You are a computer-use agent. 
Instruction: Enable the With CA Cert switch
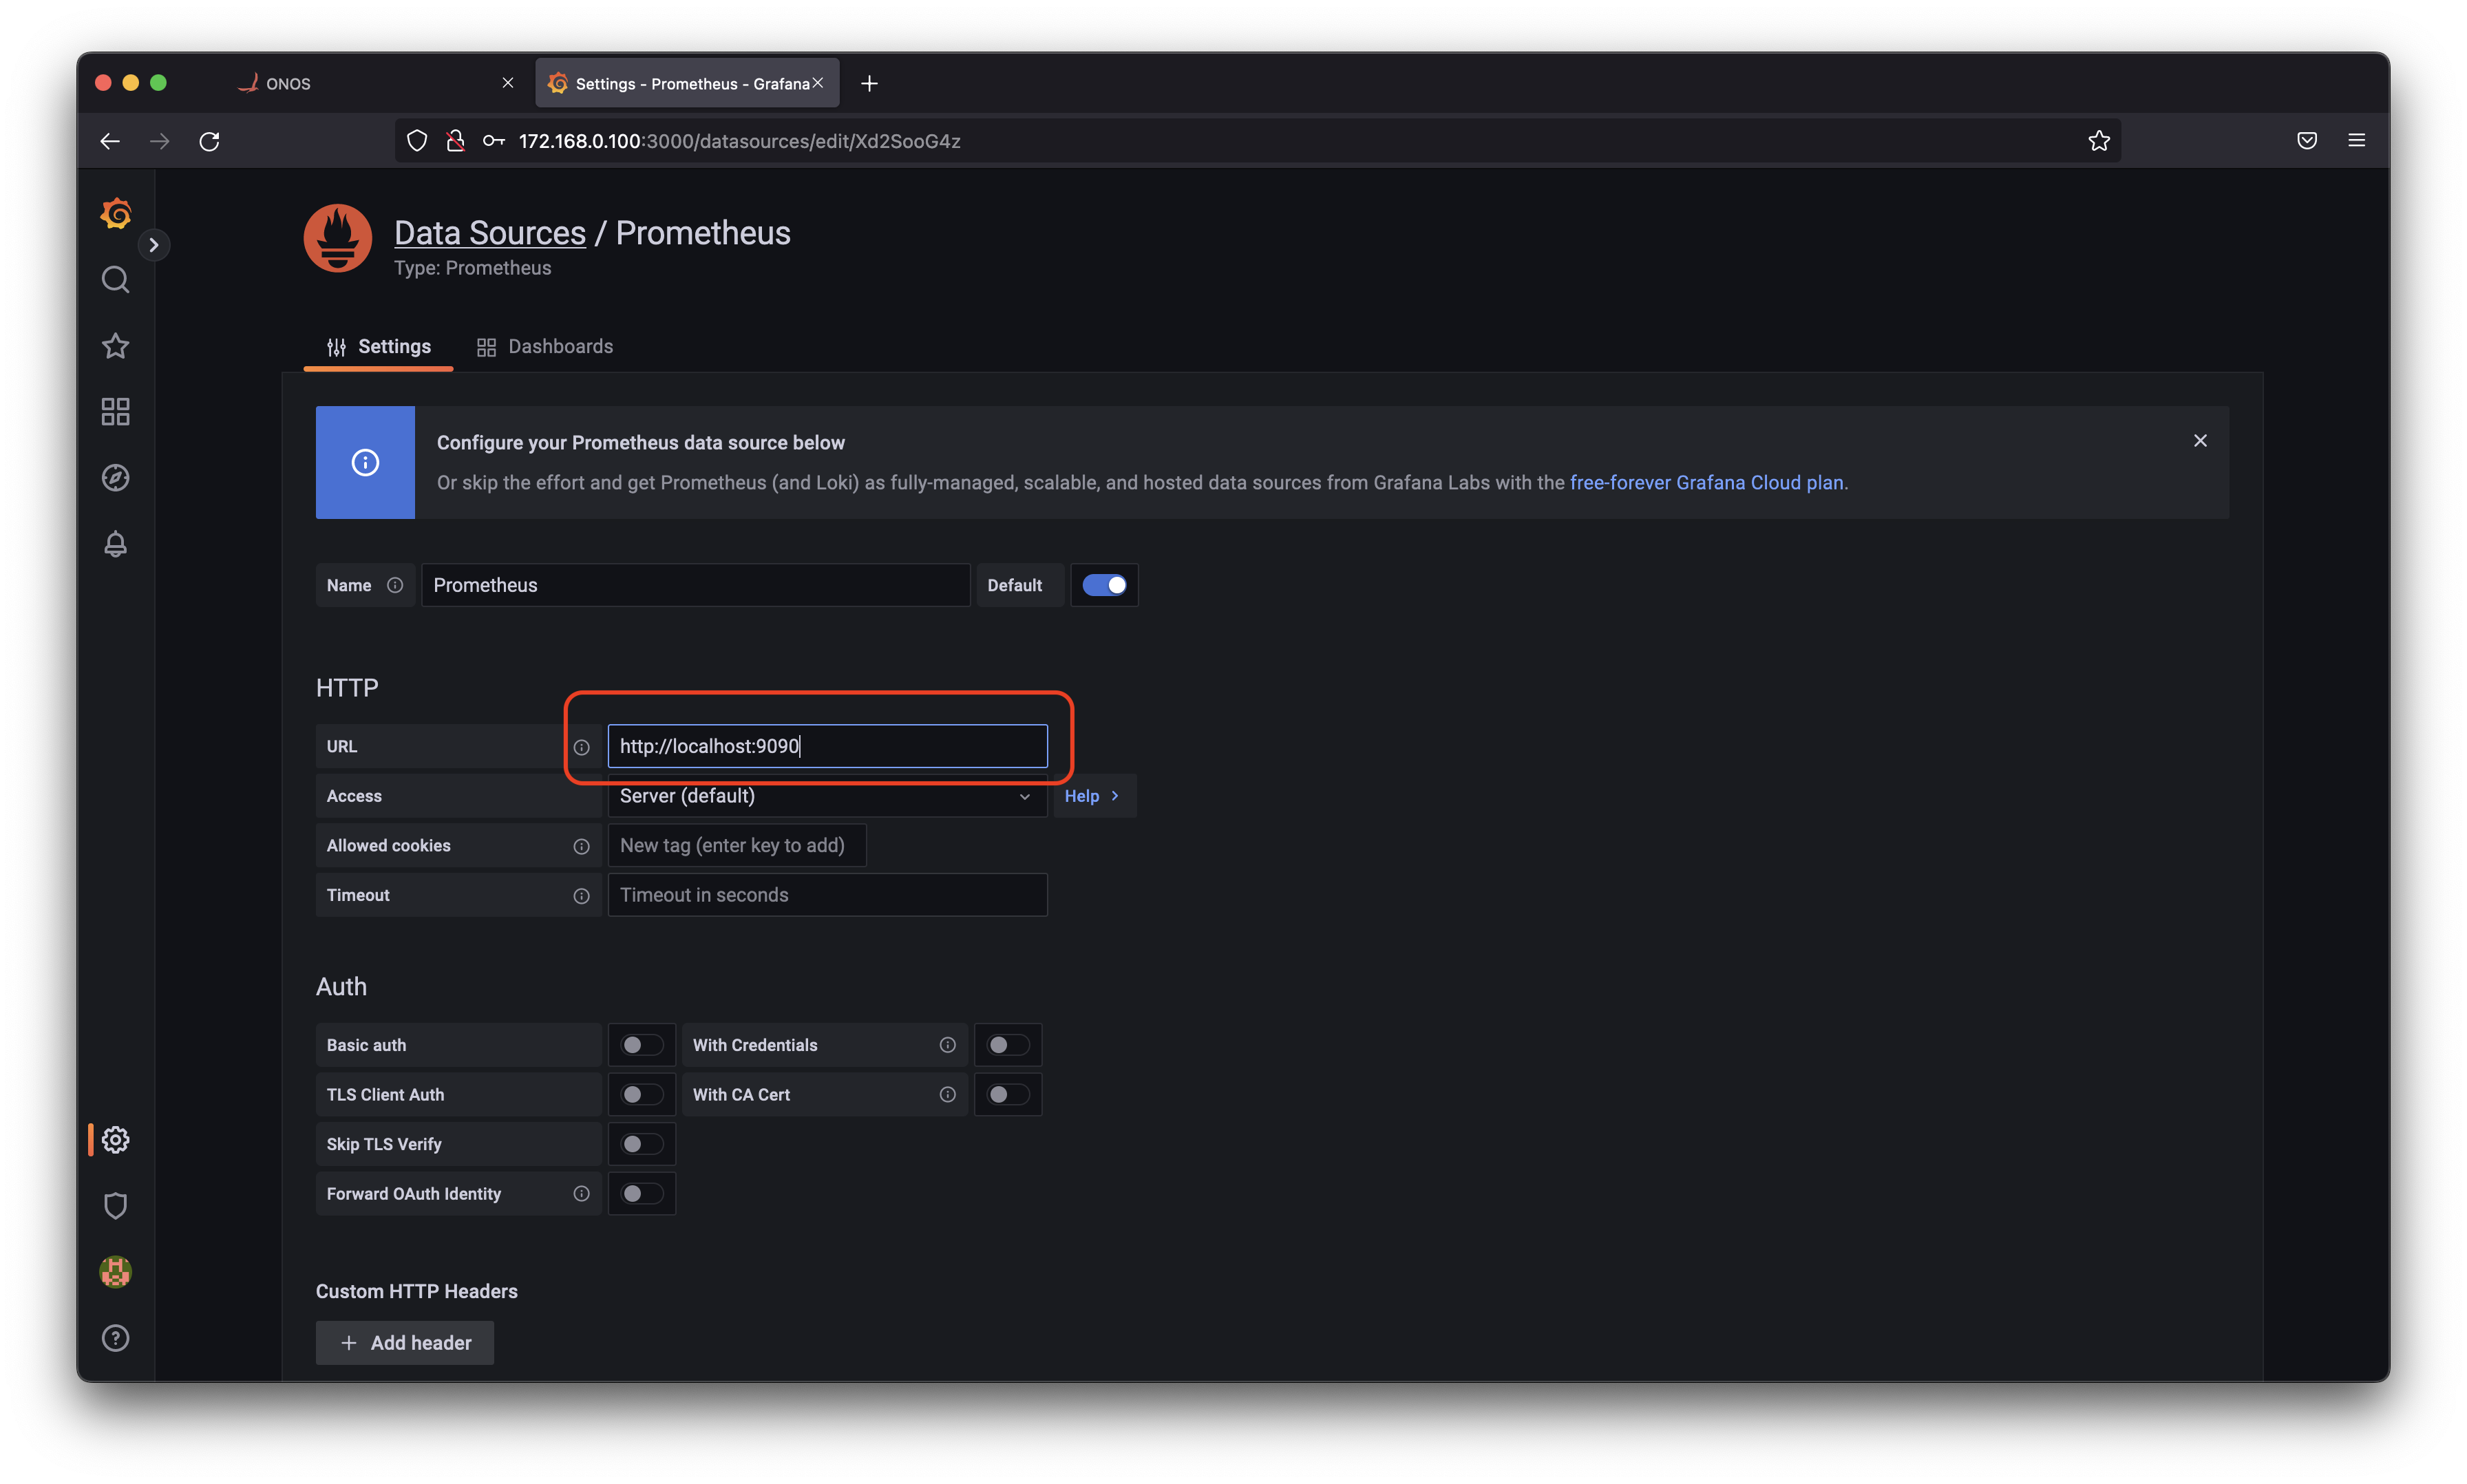tap(1007, 1095)
